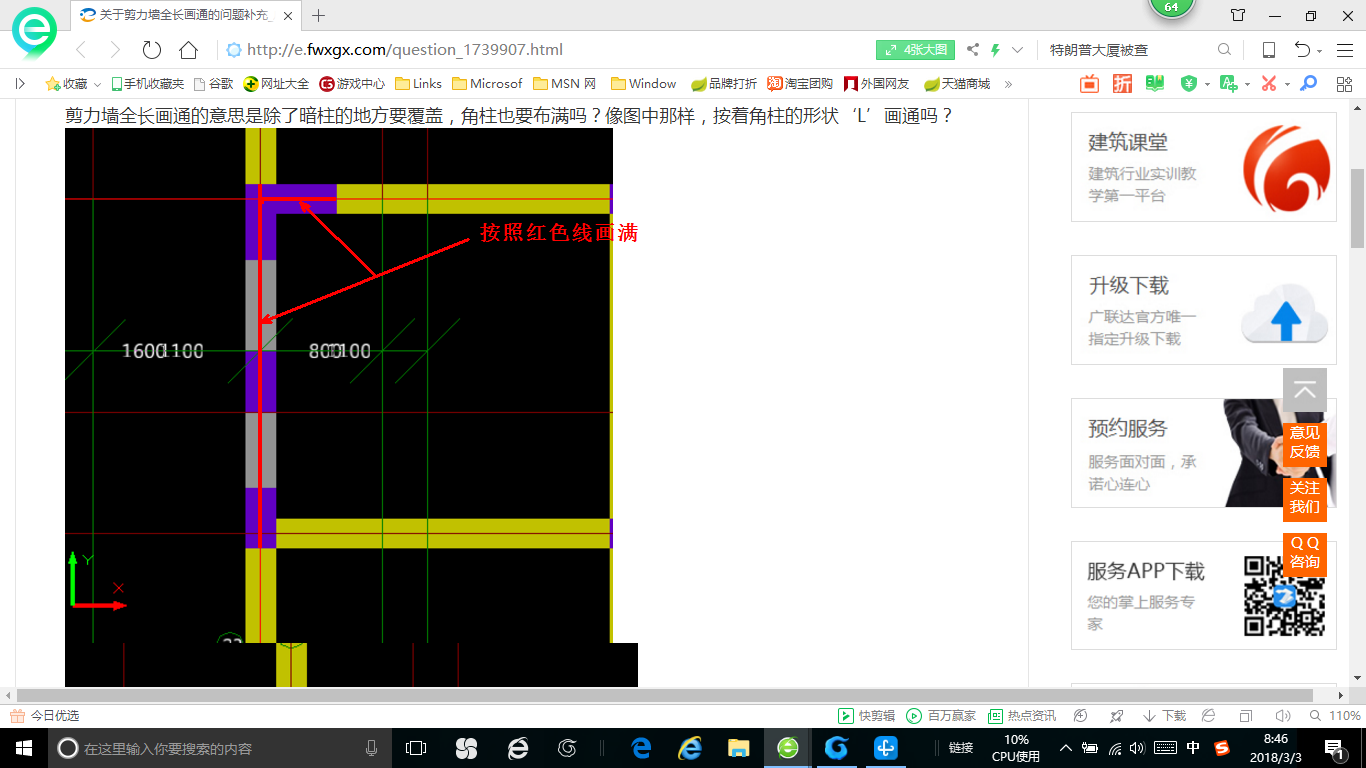Image resolution: width=1366 pixels, height=768 pixels.
Task: Click the green 4张大图 button
Action: (916, 50)
